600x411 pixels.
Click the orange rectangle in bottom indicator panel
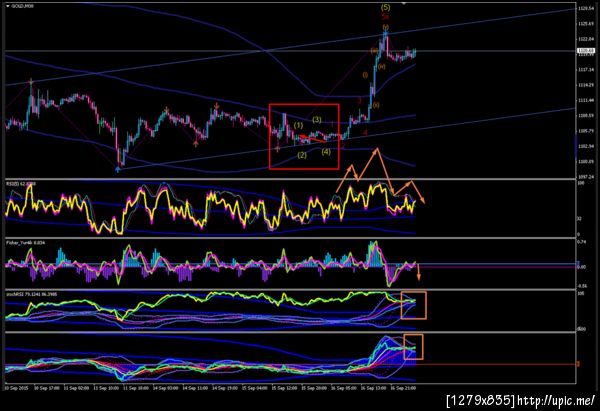(413, 347)
